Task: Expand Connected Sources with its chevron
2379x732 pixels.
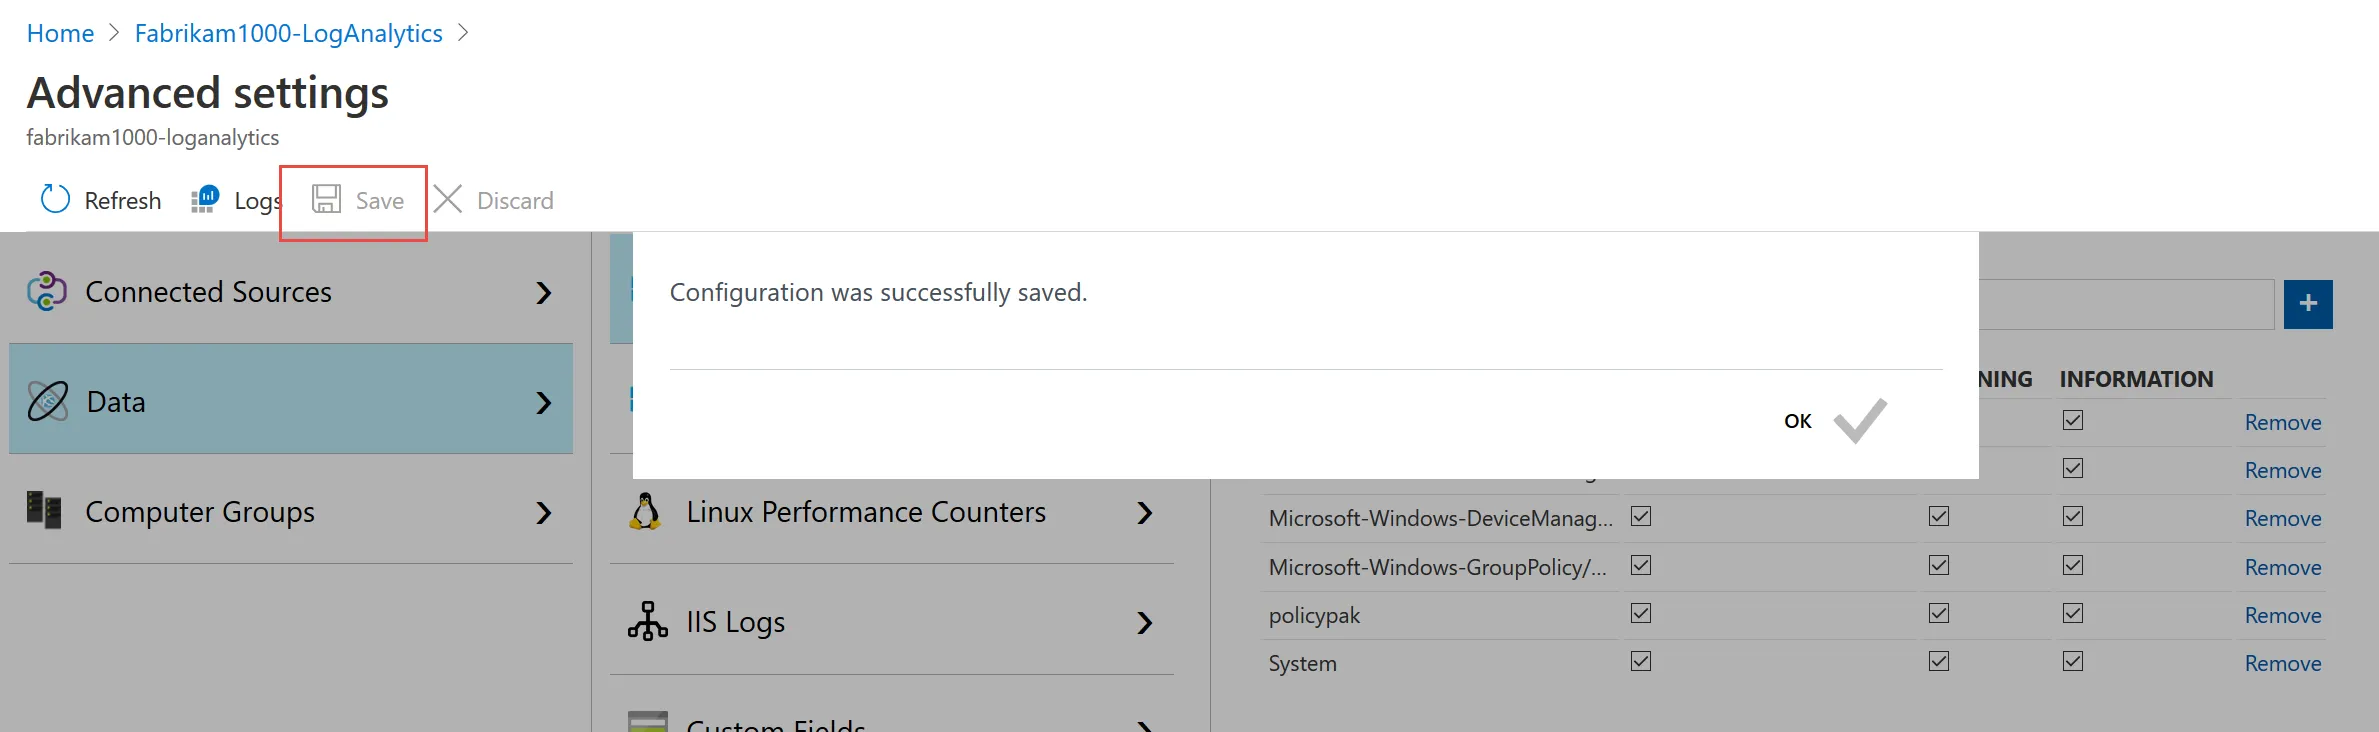Action: (543, 293)
